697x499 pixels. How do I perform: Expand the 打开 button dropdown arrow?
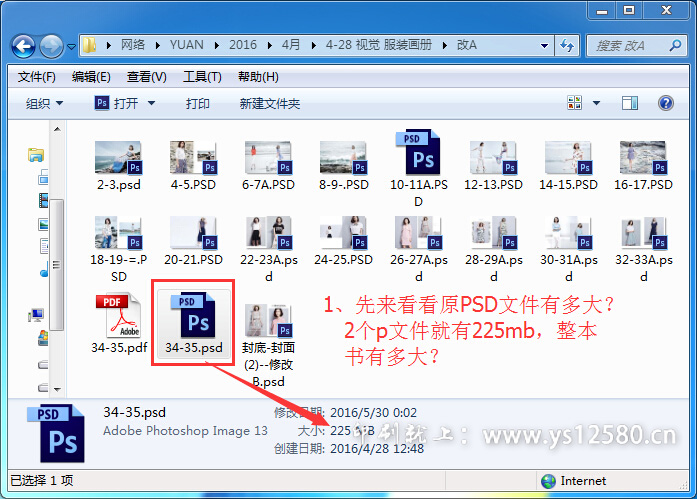[152, 104]
